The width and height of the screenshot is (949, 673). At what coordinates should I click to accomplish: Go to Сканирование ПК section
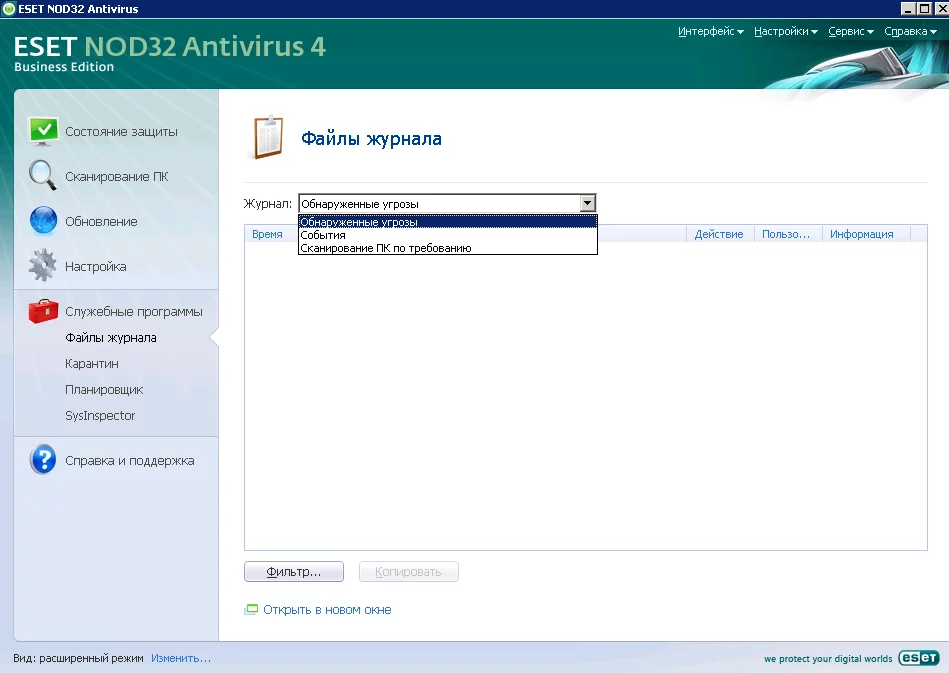pos(116,176)
